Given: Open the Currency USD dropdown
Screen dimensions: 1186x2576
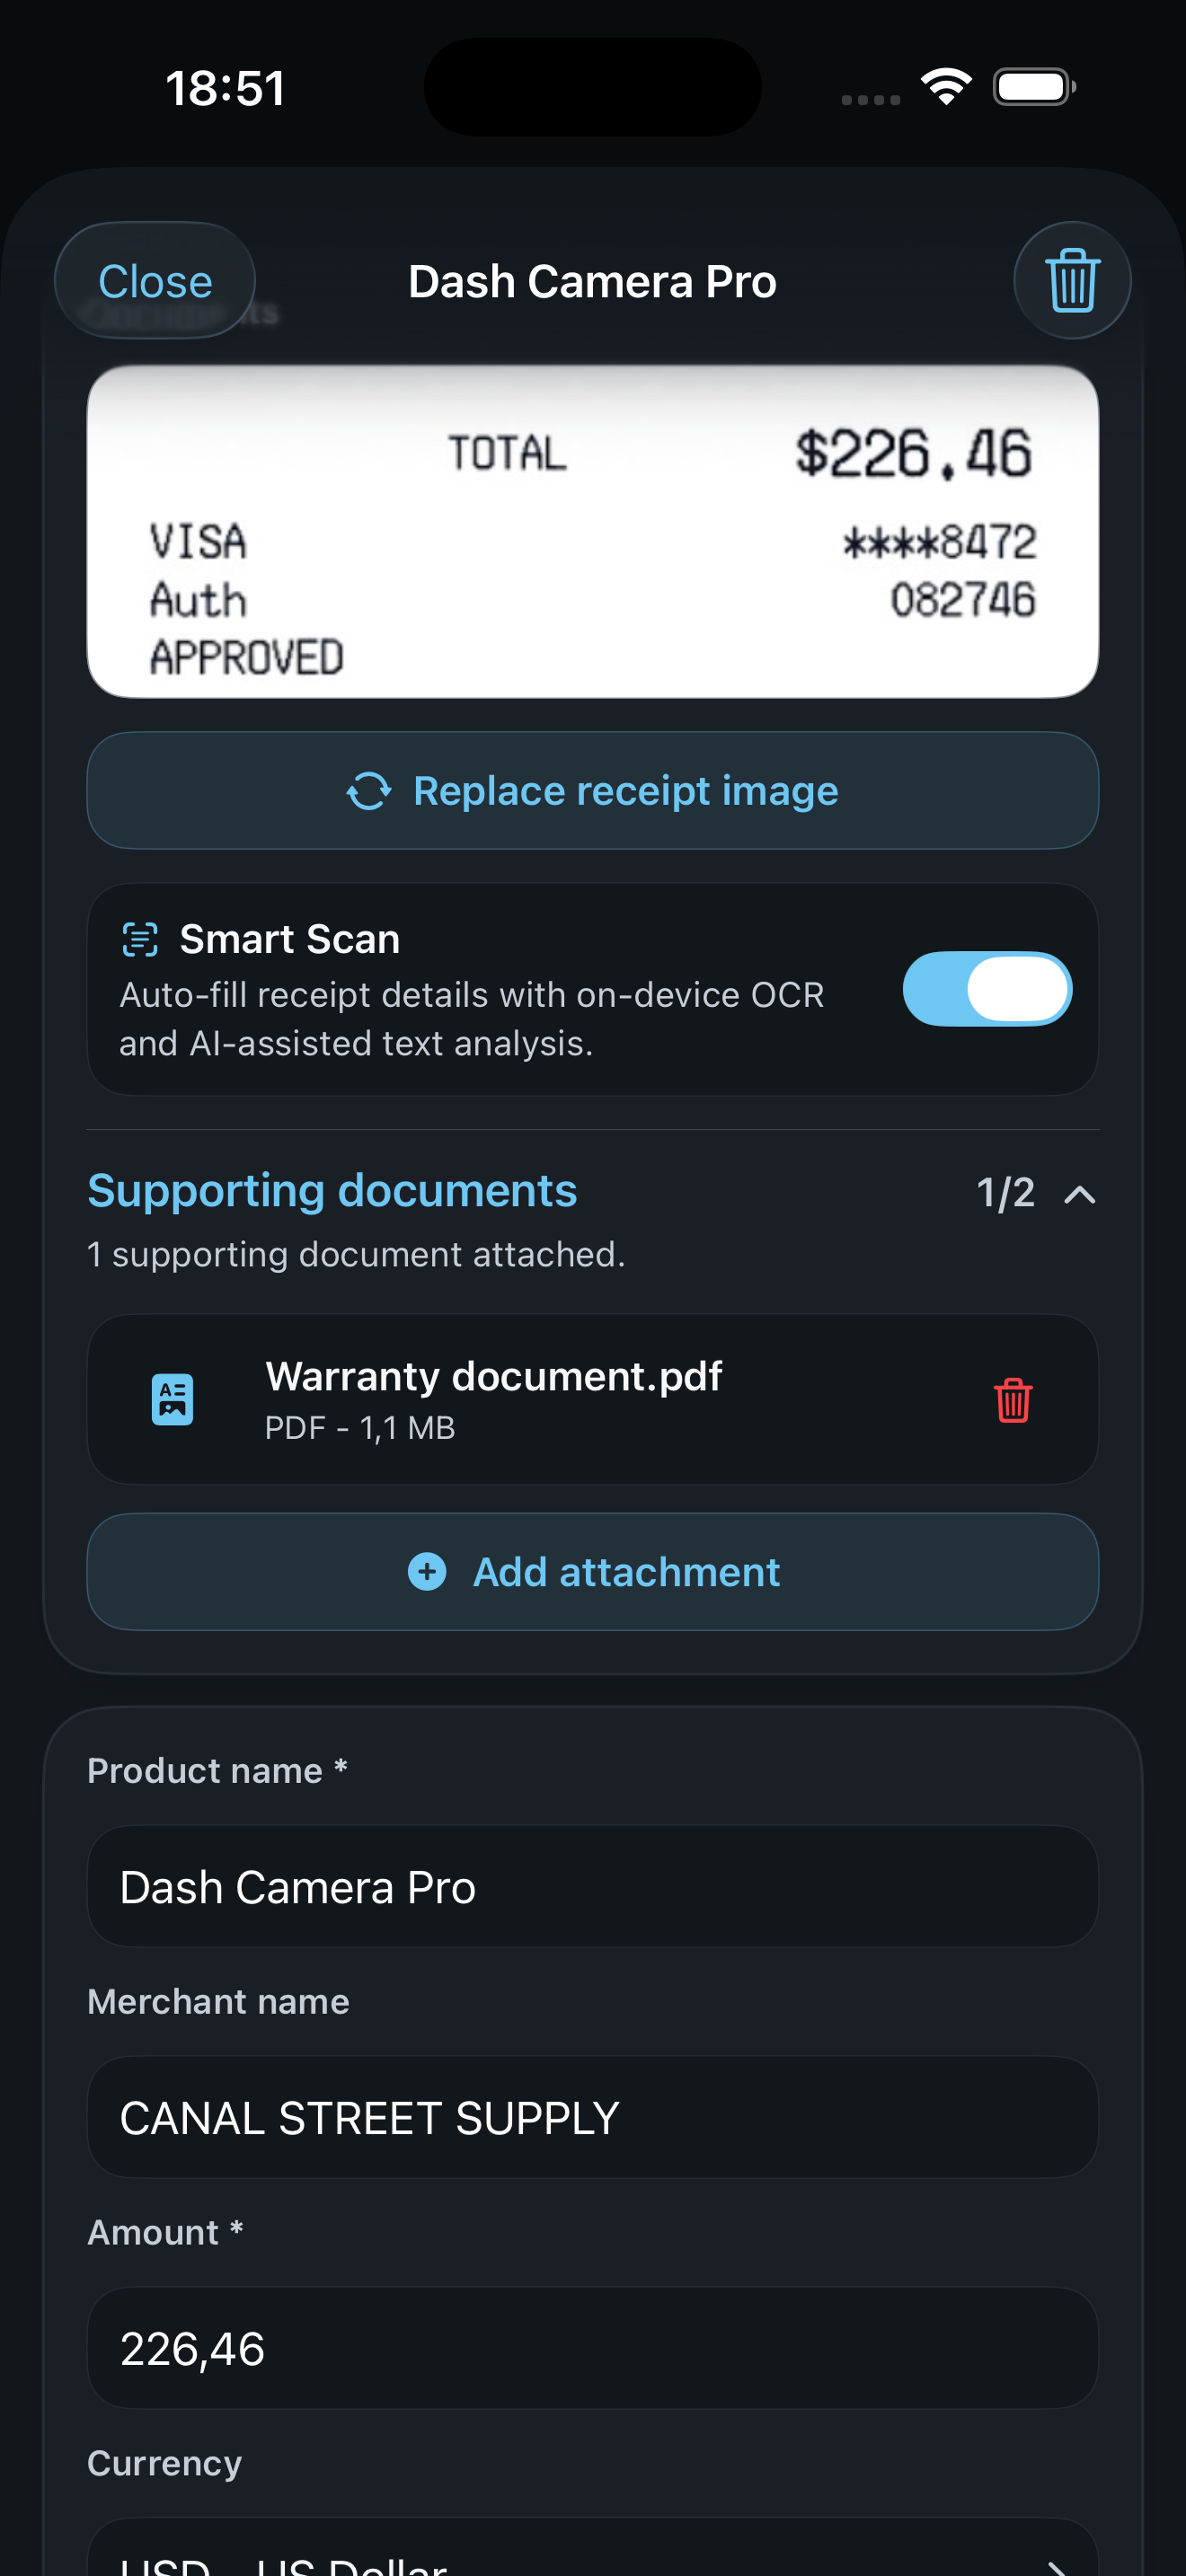Looking at the screenshot, I should coord(593,2547).
